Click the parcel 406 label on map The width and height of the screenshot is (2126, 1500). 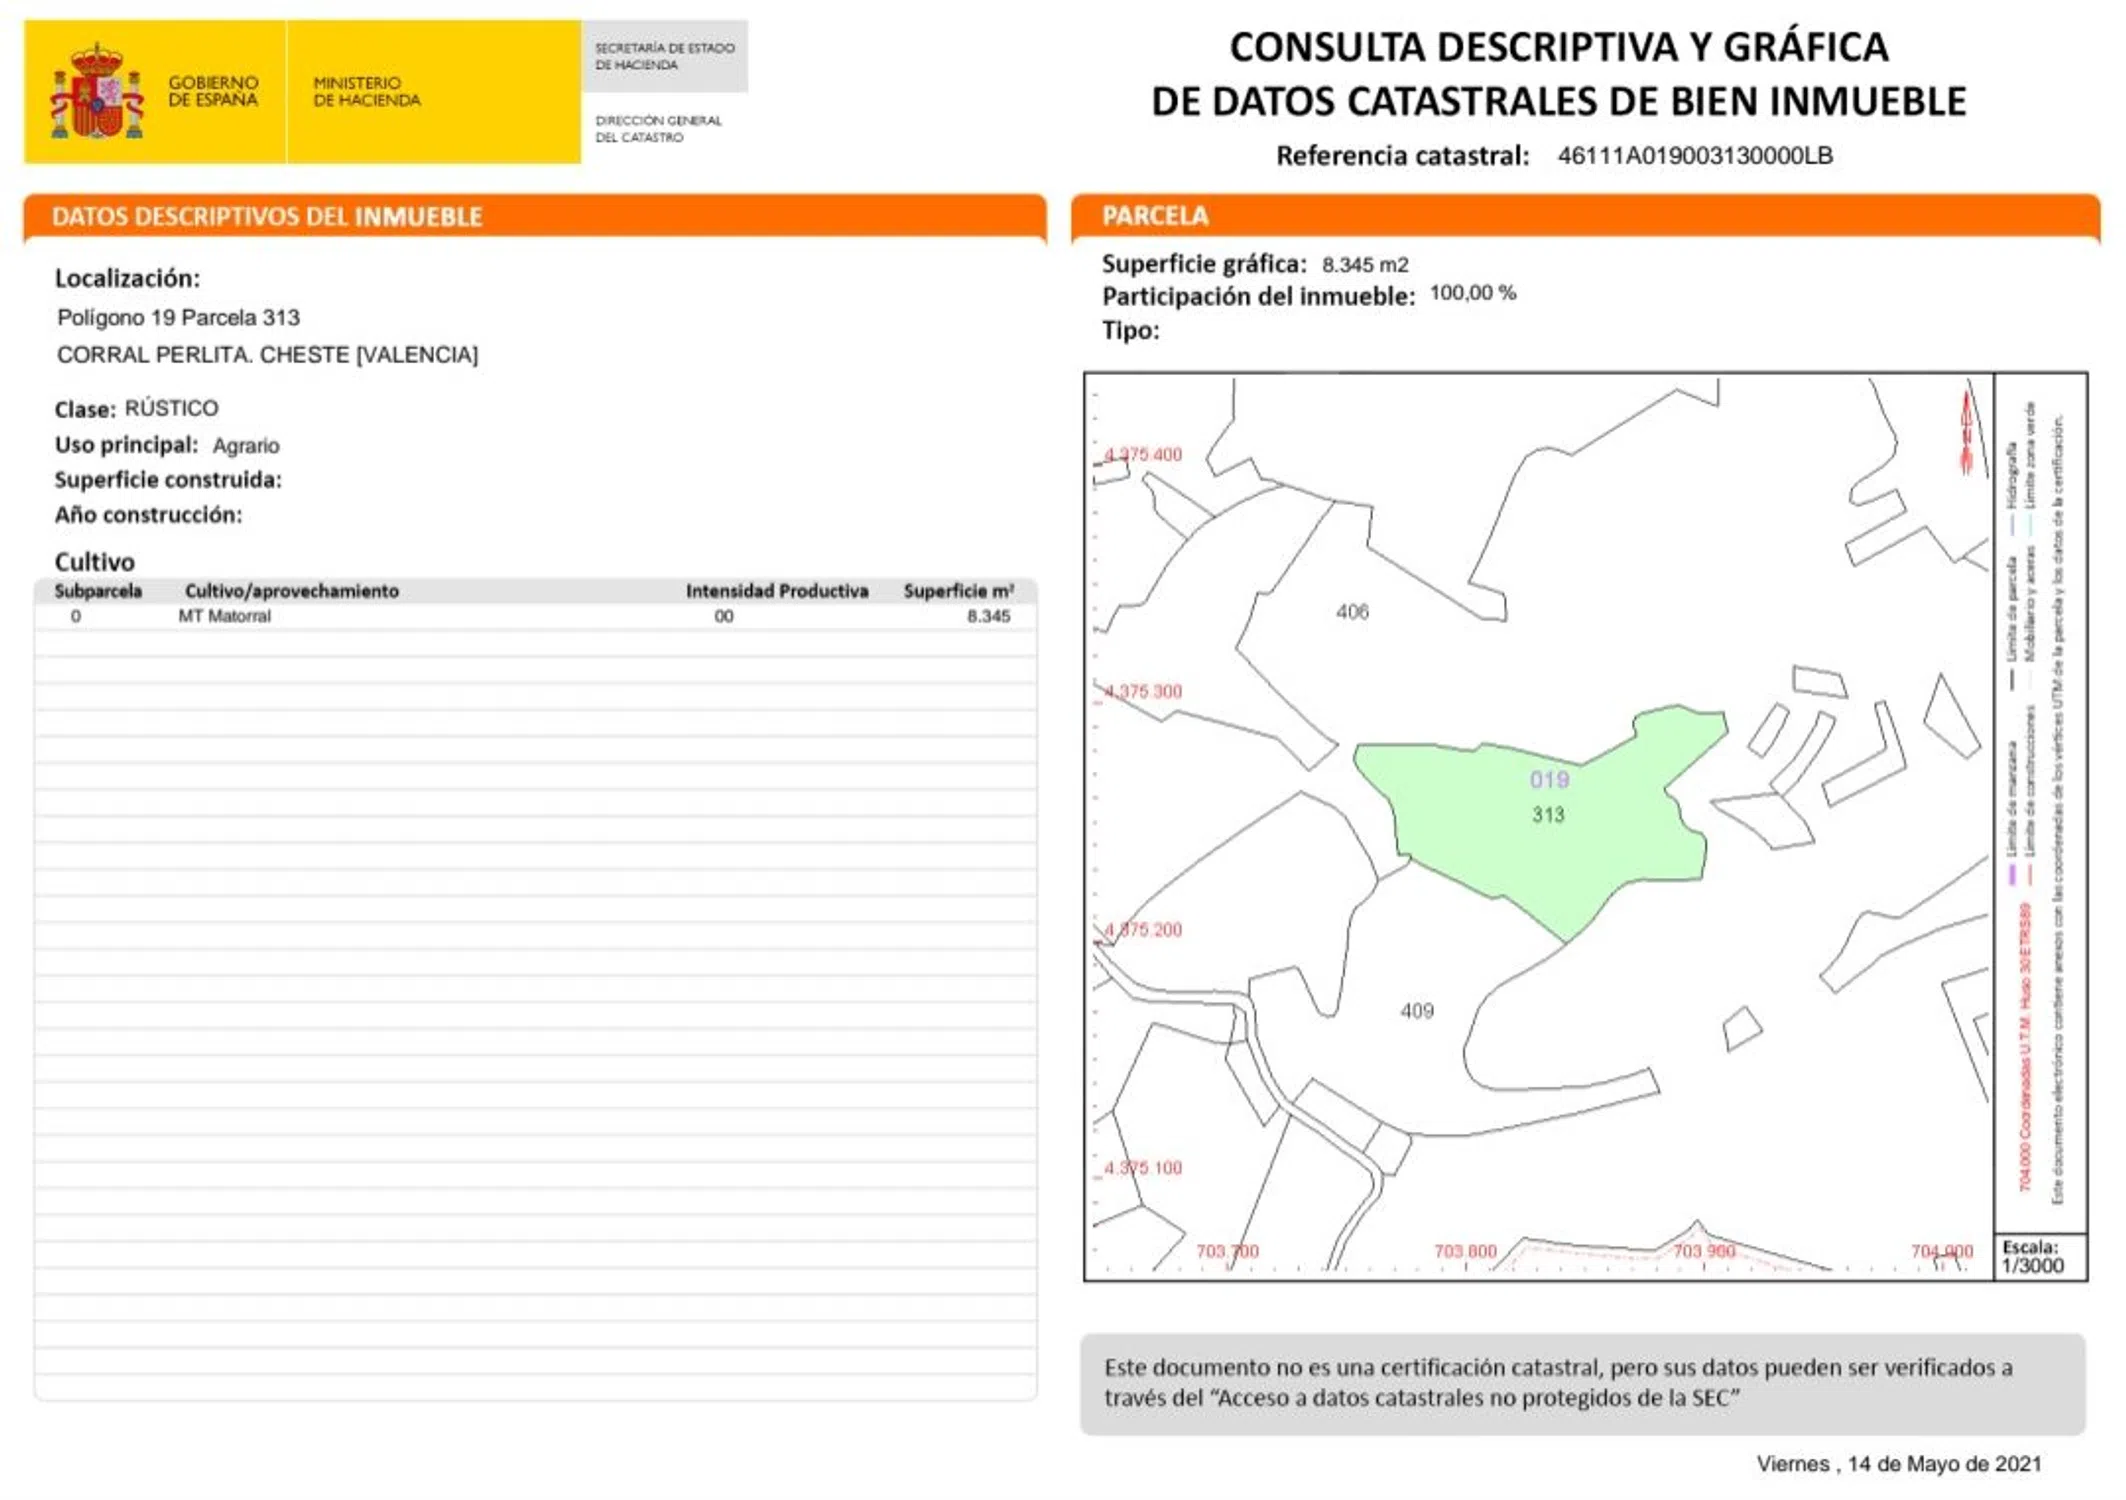tap(1352, 612)
